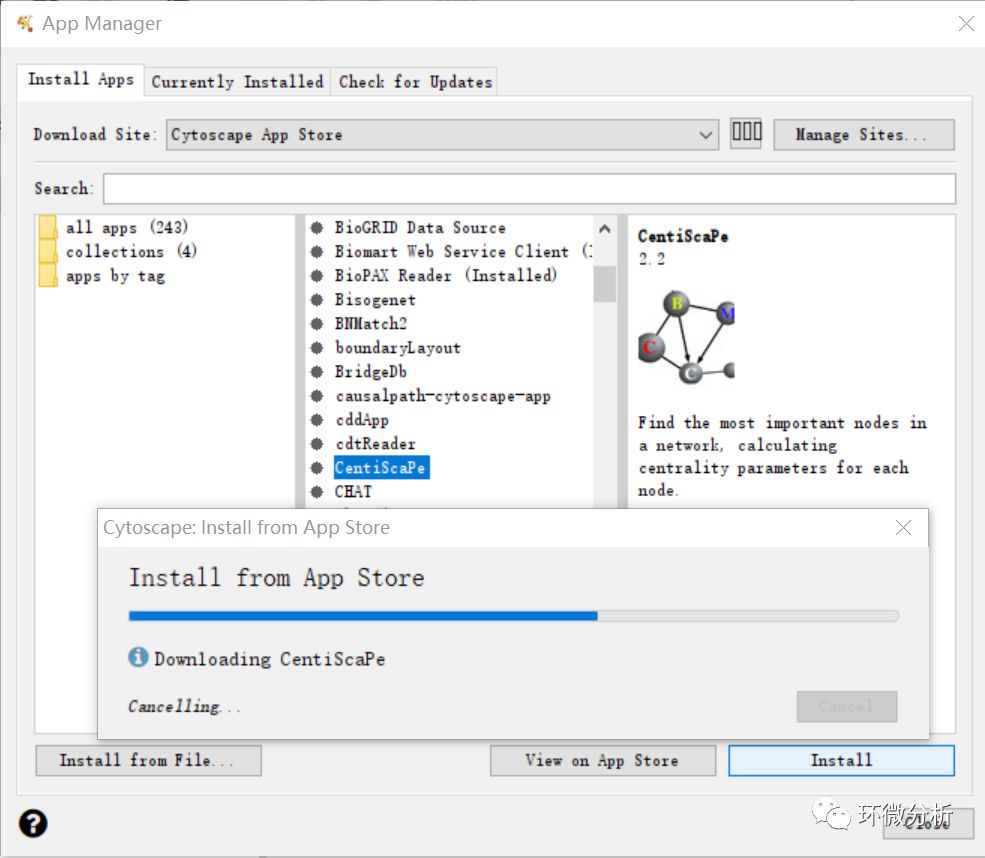Viewport: 985px width, 858px height.
Task: Select BioPAX Reader (Installed) entry
Action: tap(445, 275)
